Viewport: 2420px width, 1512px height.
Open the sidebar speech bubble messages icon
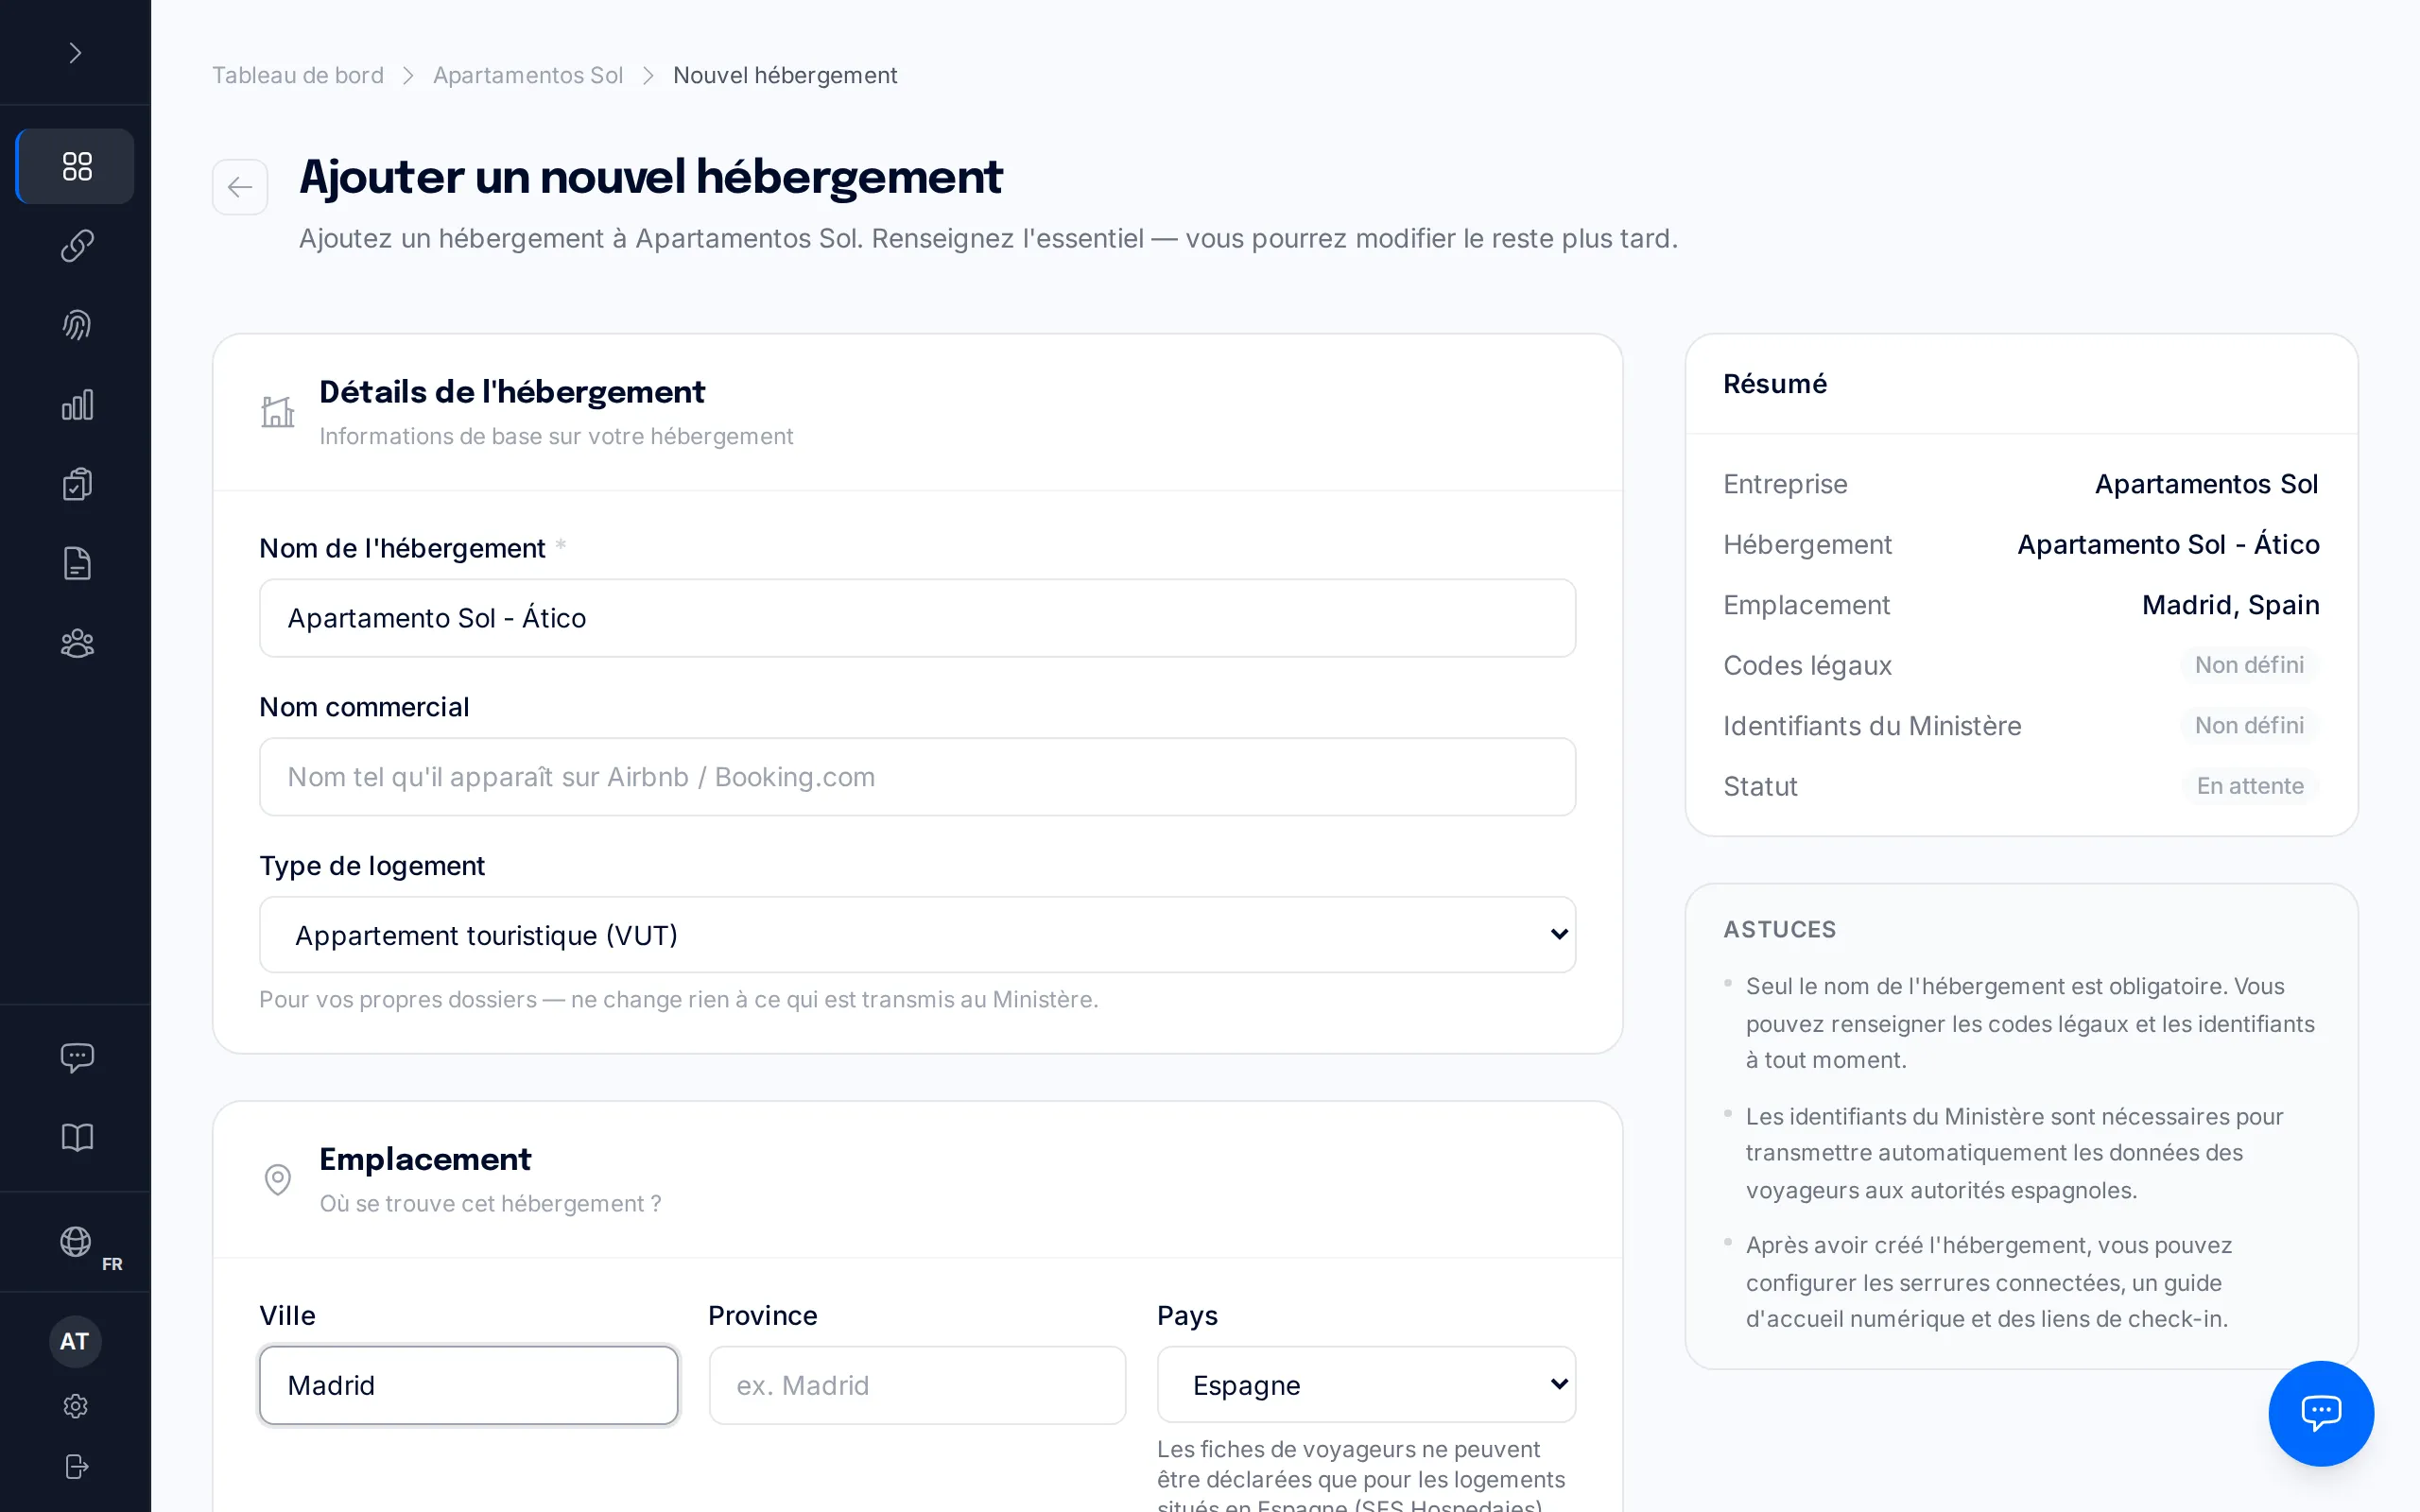(76, 1058)
